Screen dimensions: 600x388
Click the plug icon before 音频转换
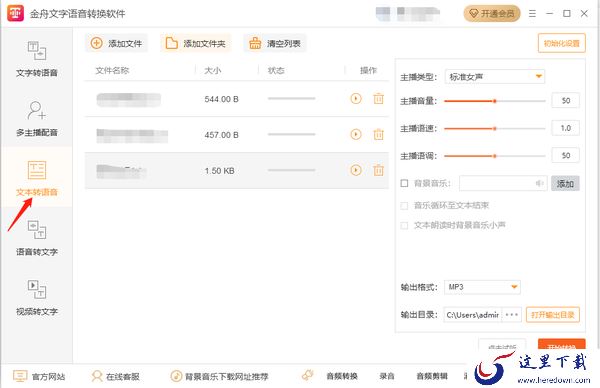(308, 375)
